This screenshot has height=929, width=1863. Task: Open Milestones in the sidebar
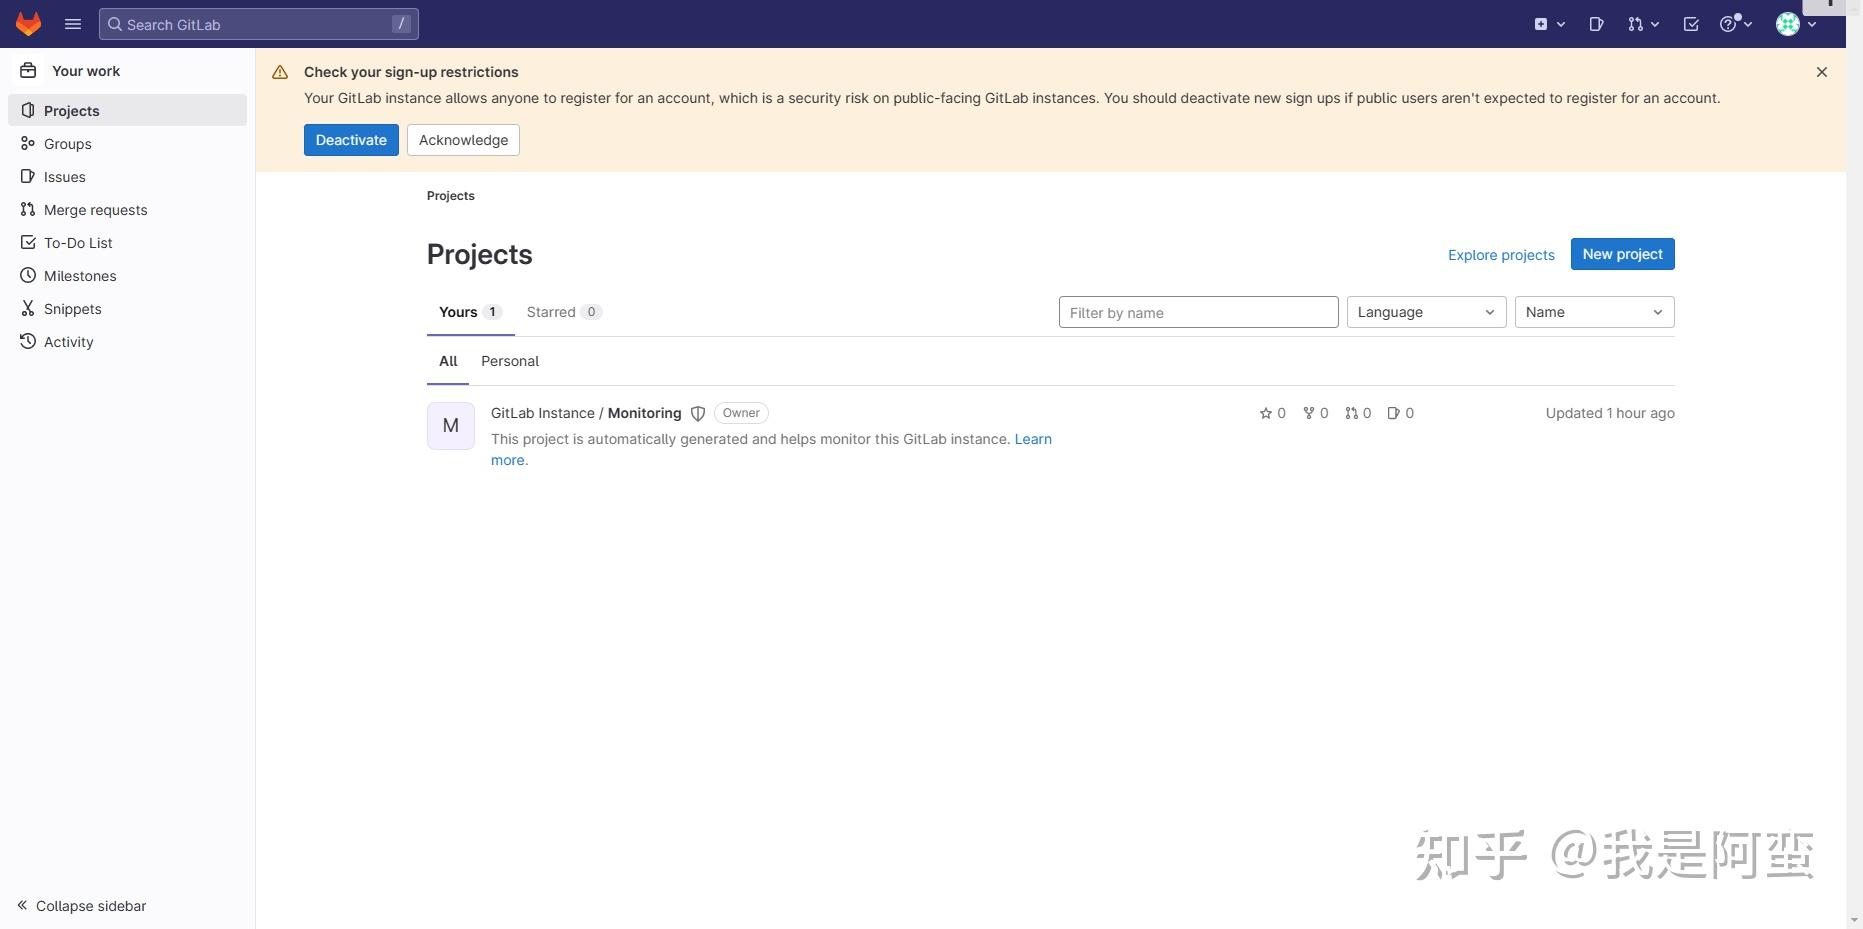click(x=127, y=275)
